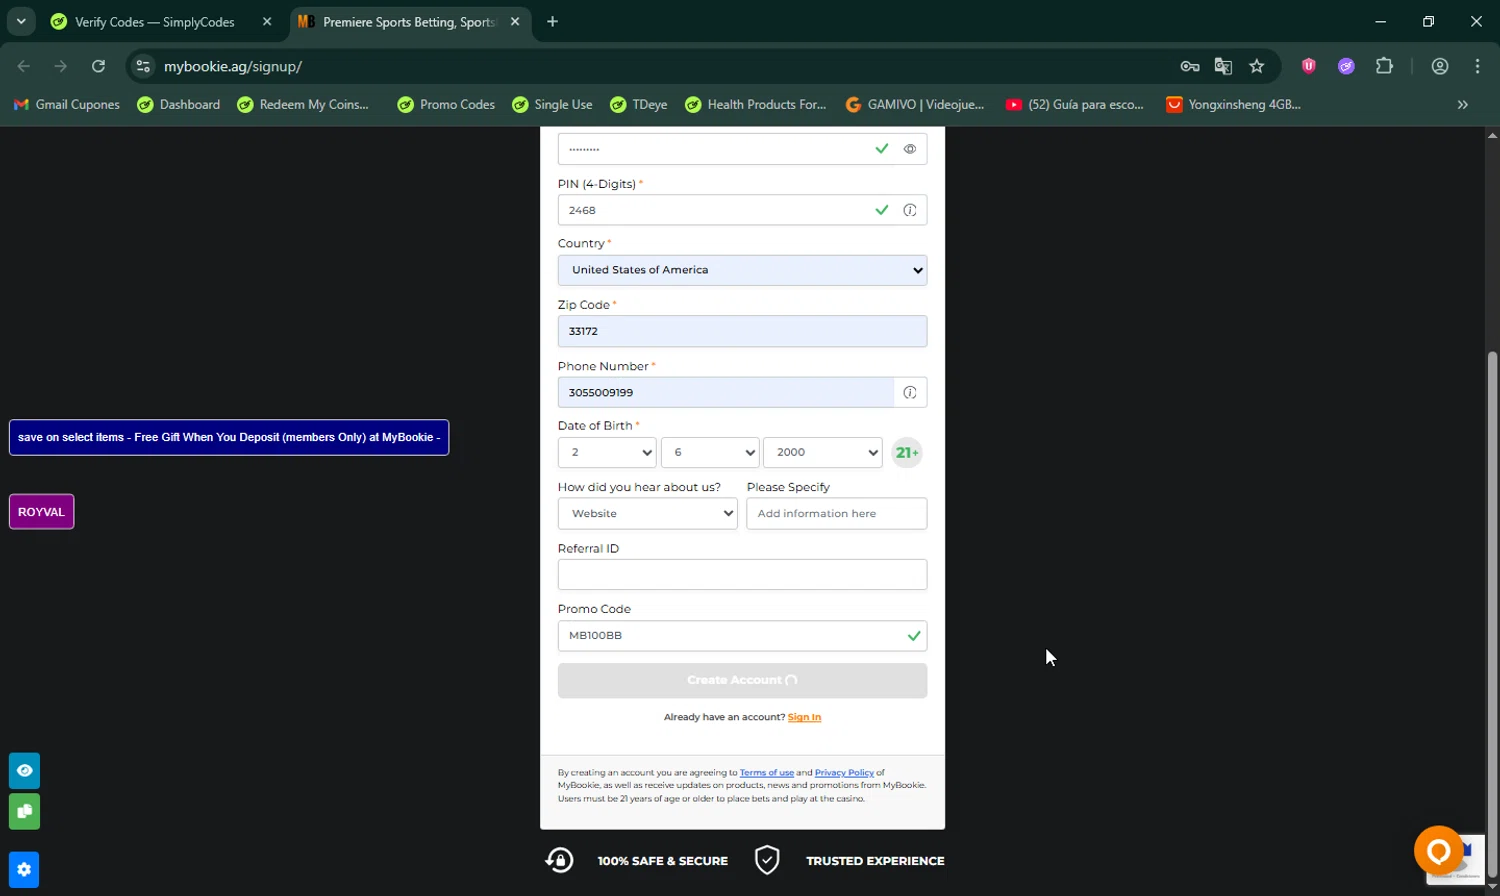The image size is (1500, 896).
Task: Open the Country dropdown
Action: point(742,270)
